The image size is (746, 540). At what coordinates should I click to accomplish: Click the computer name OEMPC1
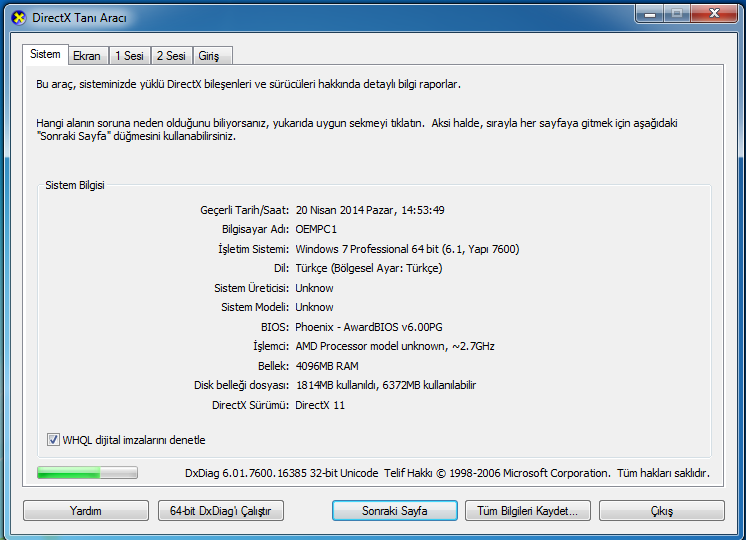[316, 229]
